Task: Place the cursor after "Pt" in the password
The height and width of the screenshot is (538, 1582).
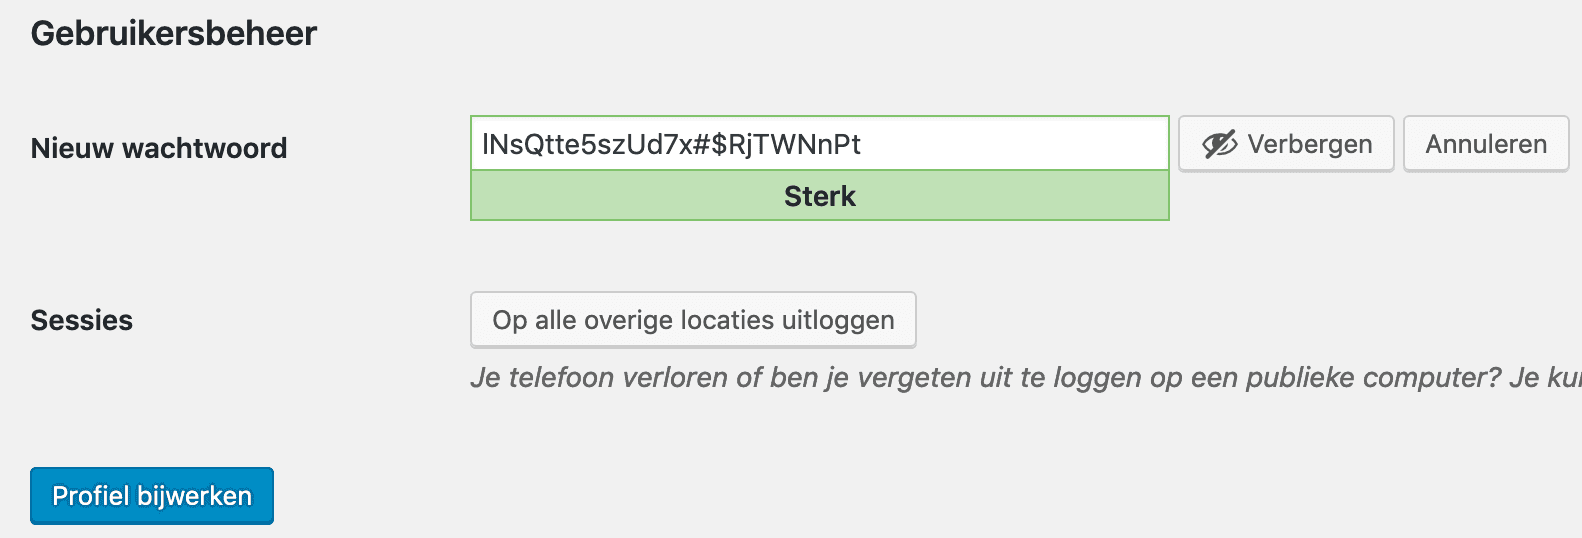Action: pyautogui.click(x=862, y=145)
